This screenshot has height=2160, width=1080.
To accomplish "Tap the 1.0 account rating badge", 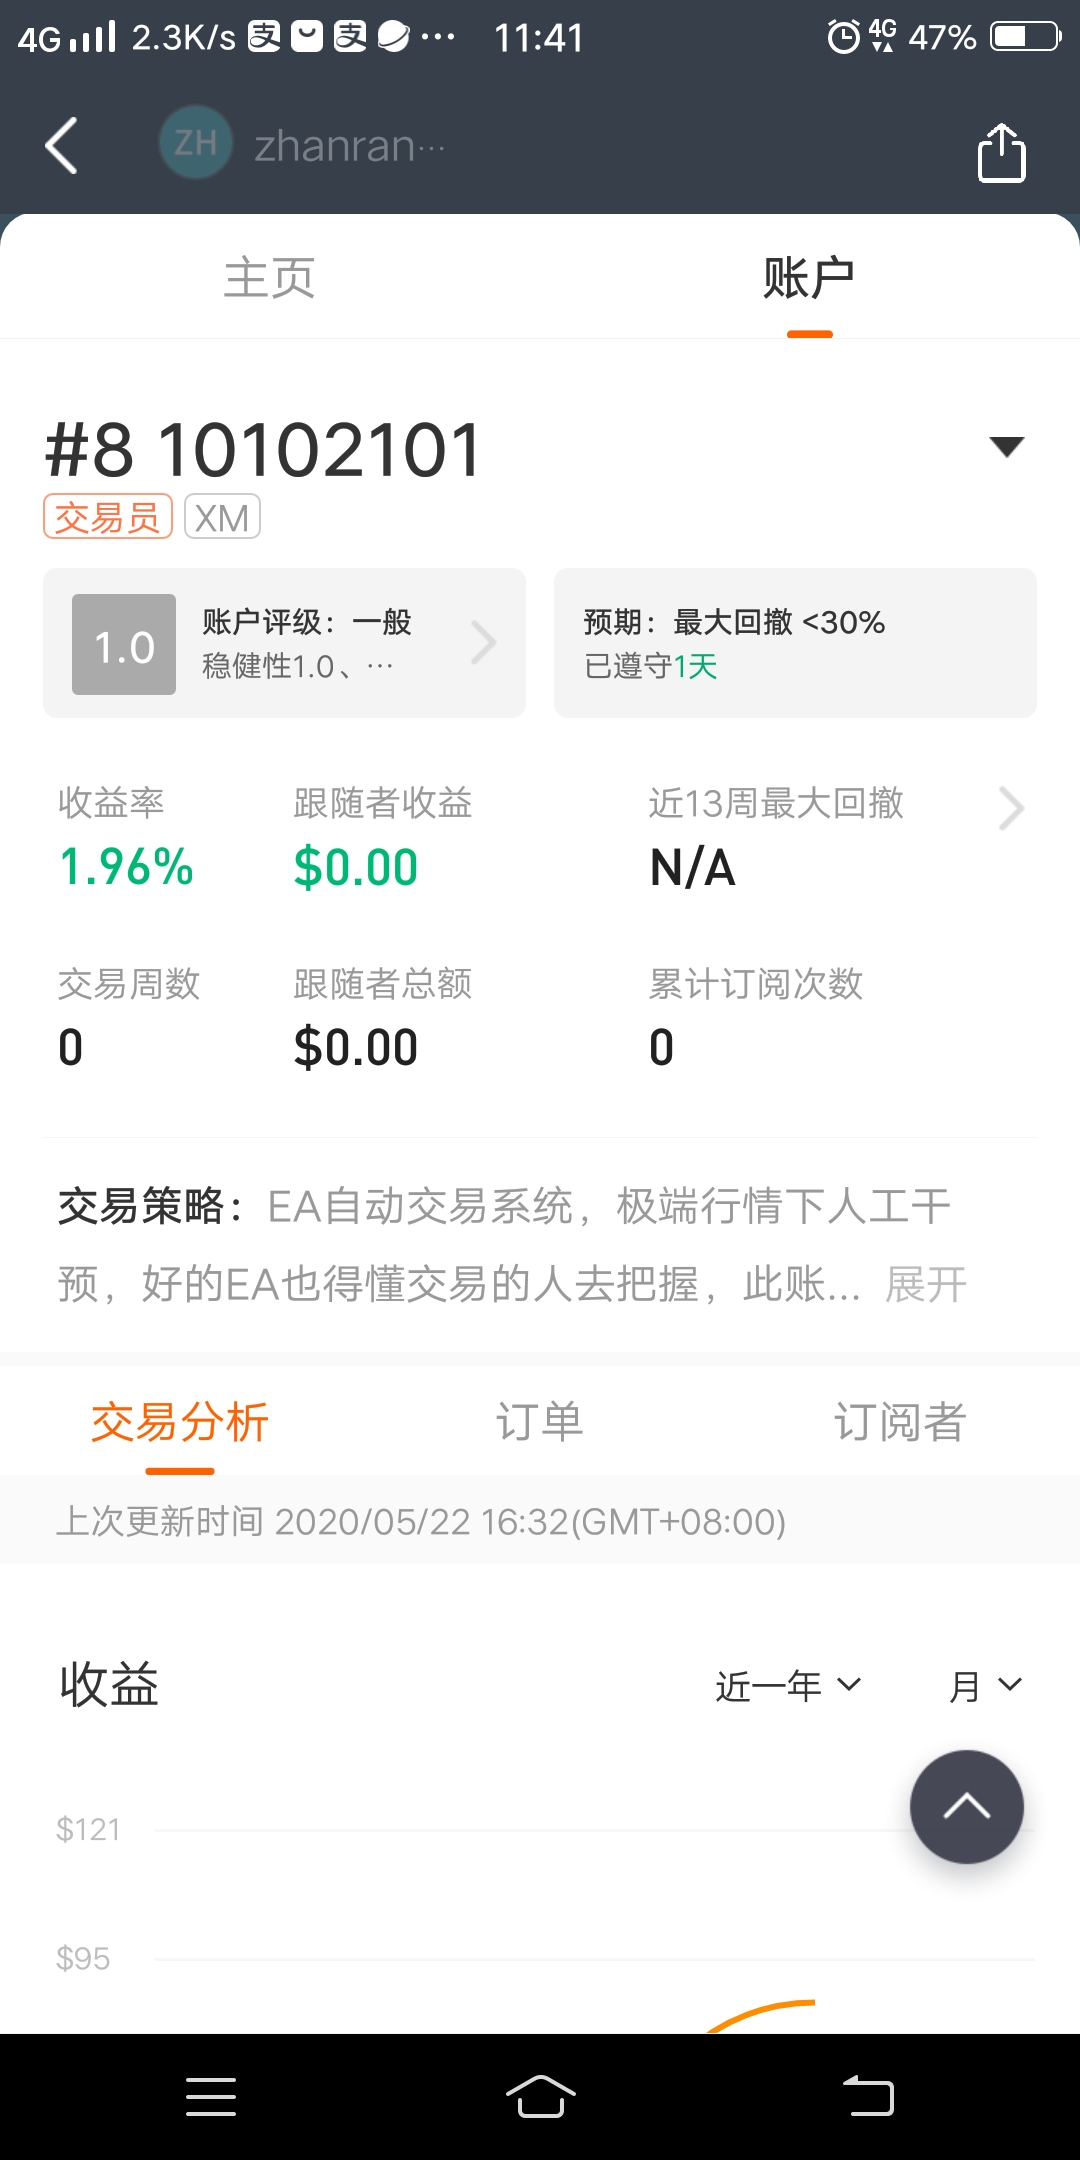I will coord(124,644).
